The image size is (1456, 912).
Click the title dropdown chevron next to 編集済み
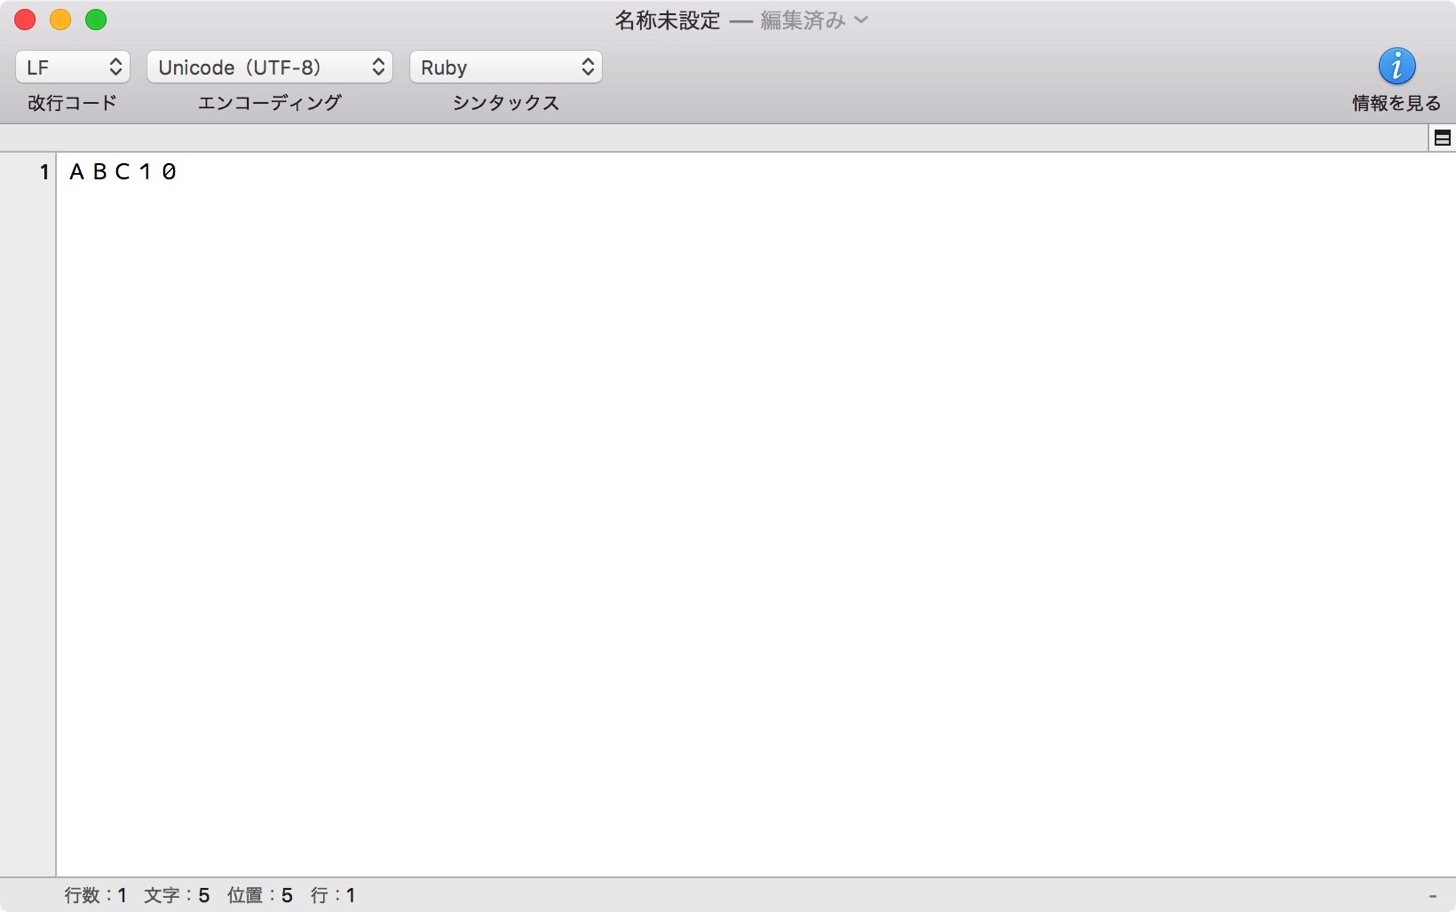pyautogui.click(x=861, y=20)
